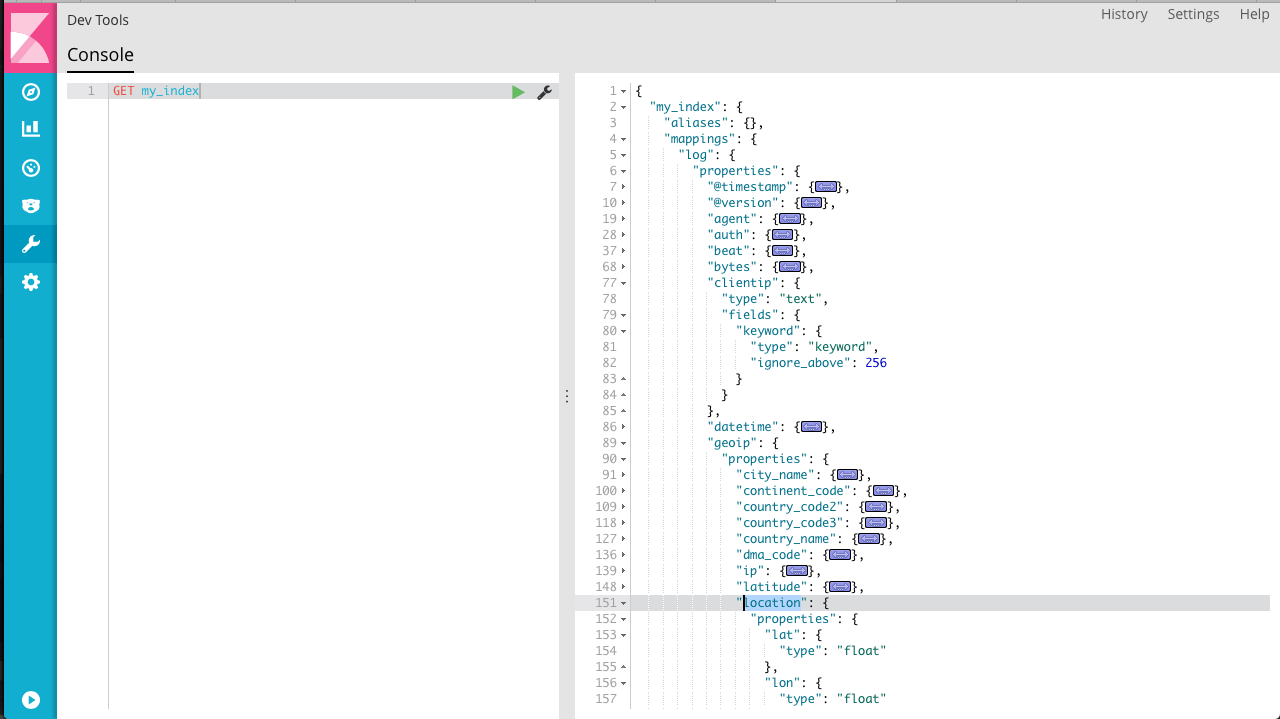Open Dashboard from the gauge sidebar icon
1280x719 pixels.
tap(31, 167)
